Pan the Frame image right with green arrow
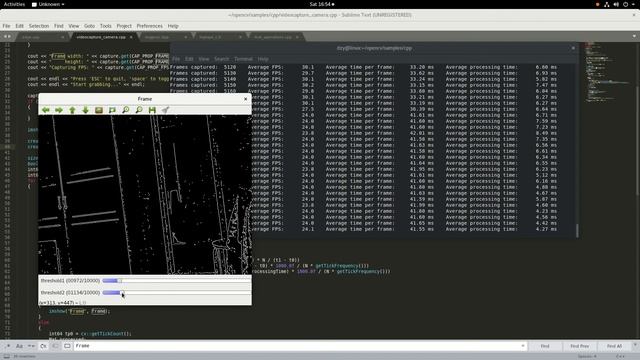 click(59, 110)
